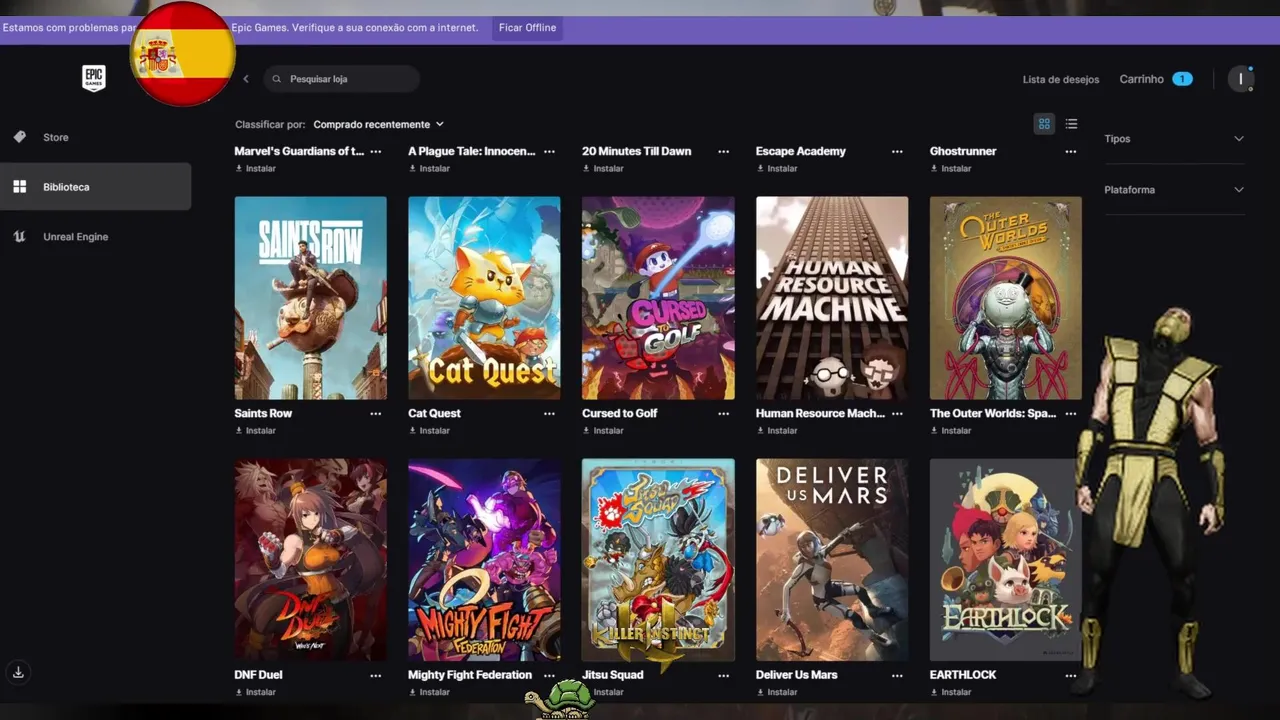Screen dimensions: 1280x720
Task: Click the Deliver Us Mars title text
Action: click(x=797, y=675)
